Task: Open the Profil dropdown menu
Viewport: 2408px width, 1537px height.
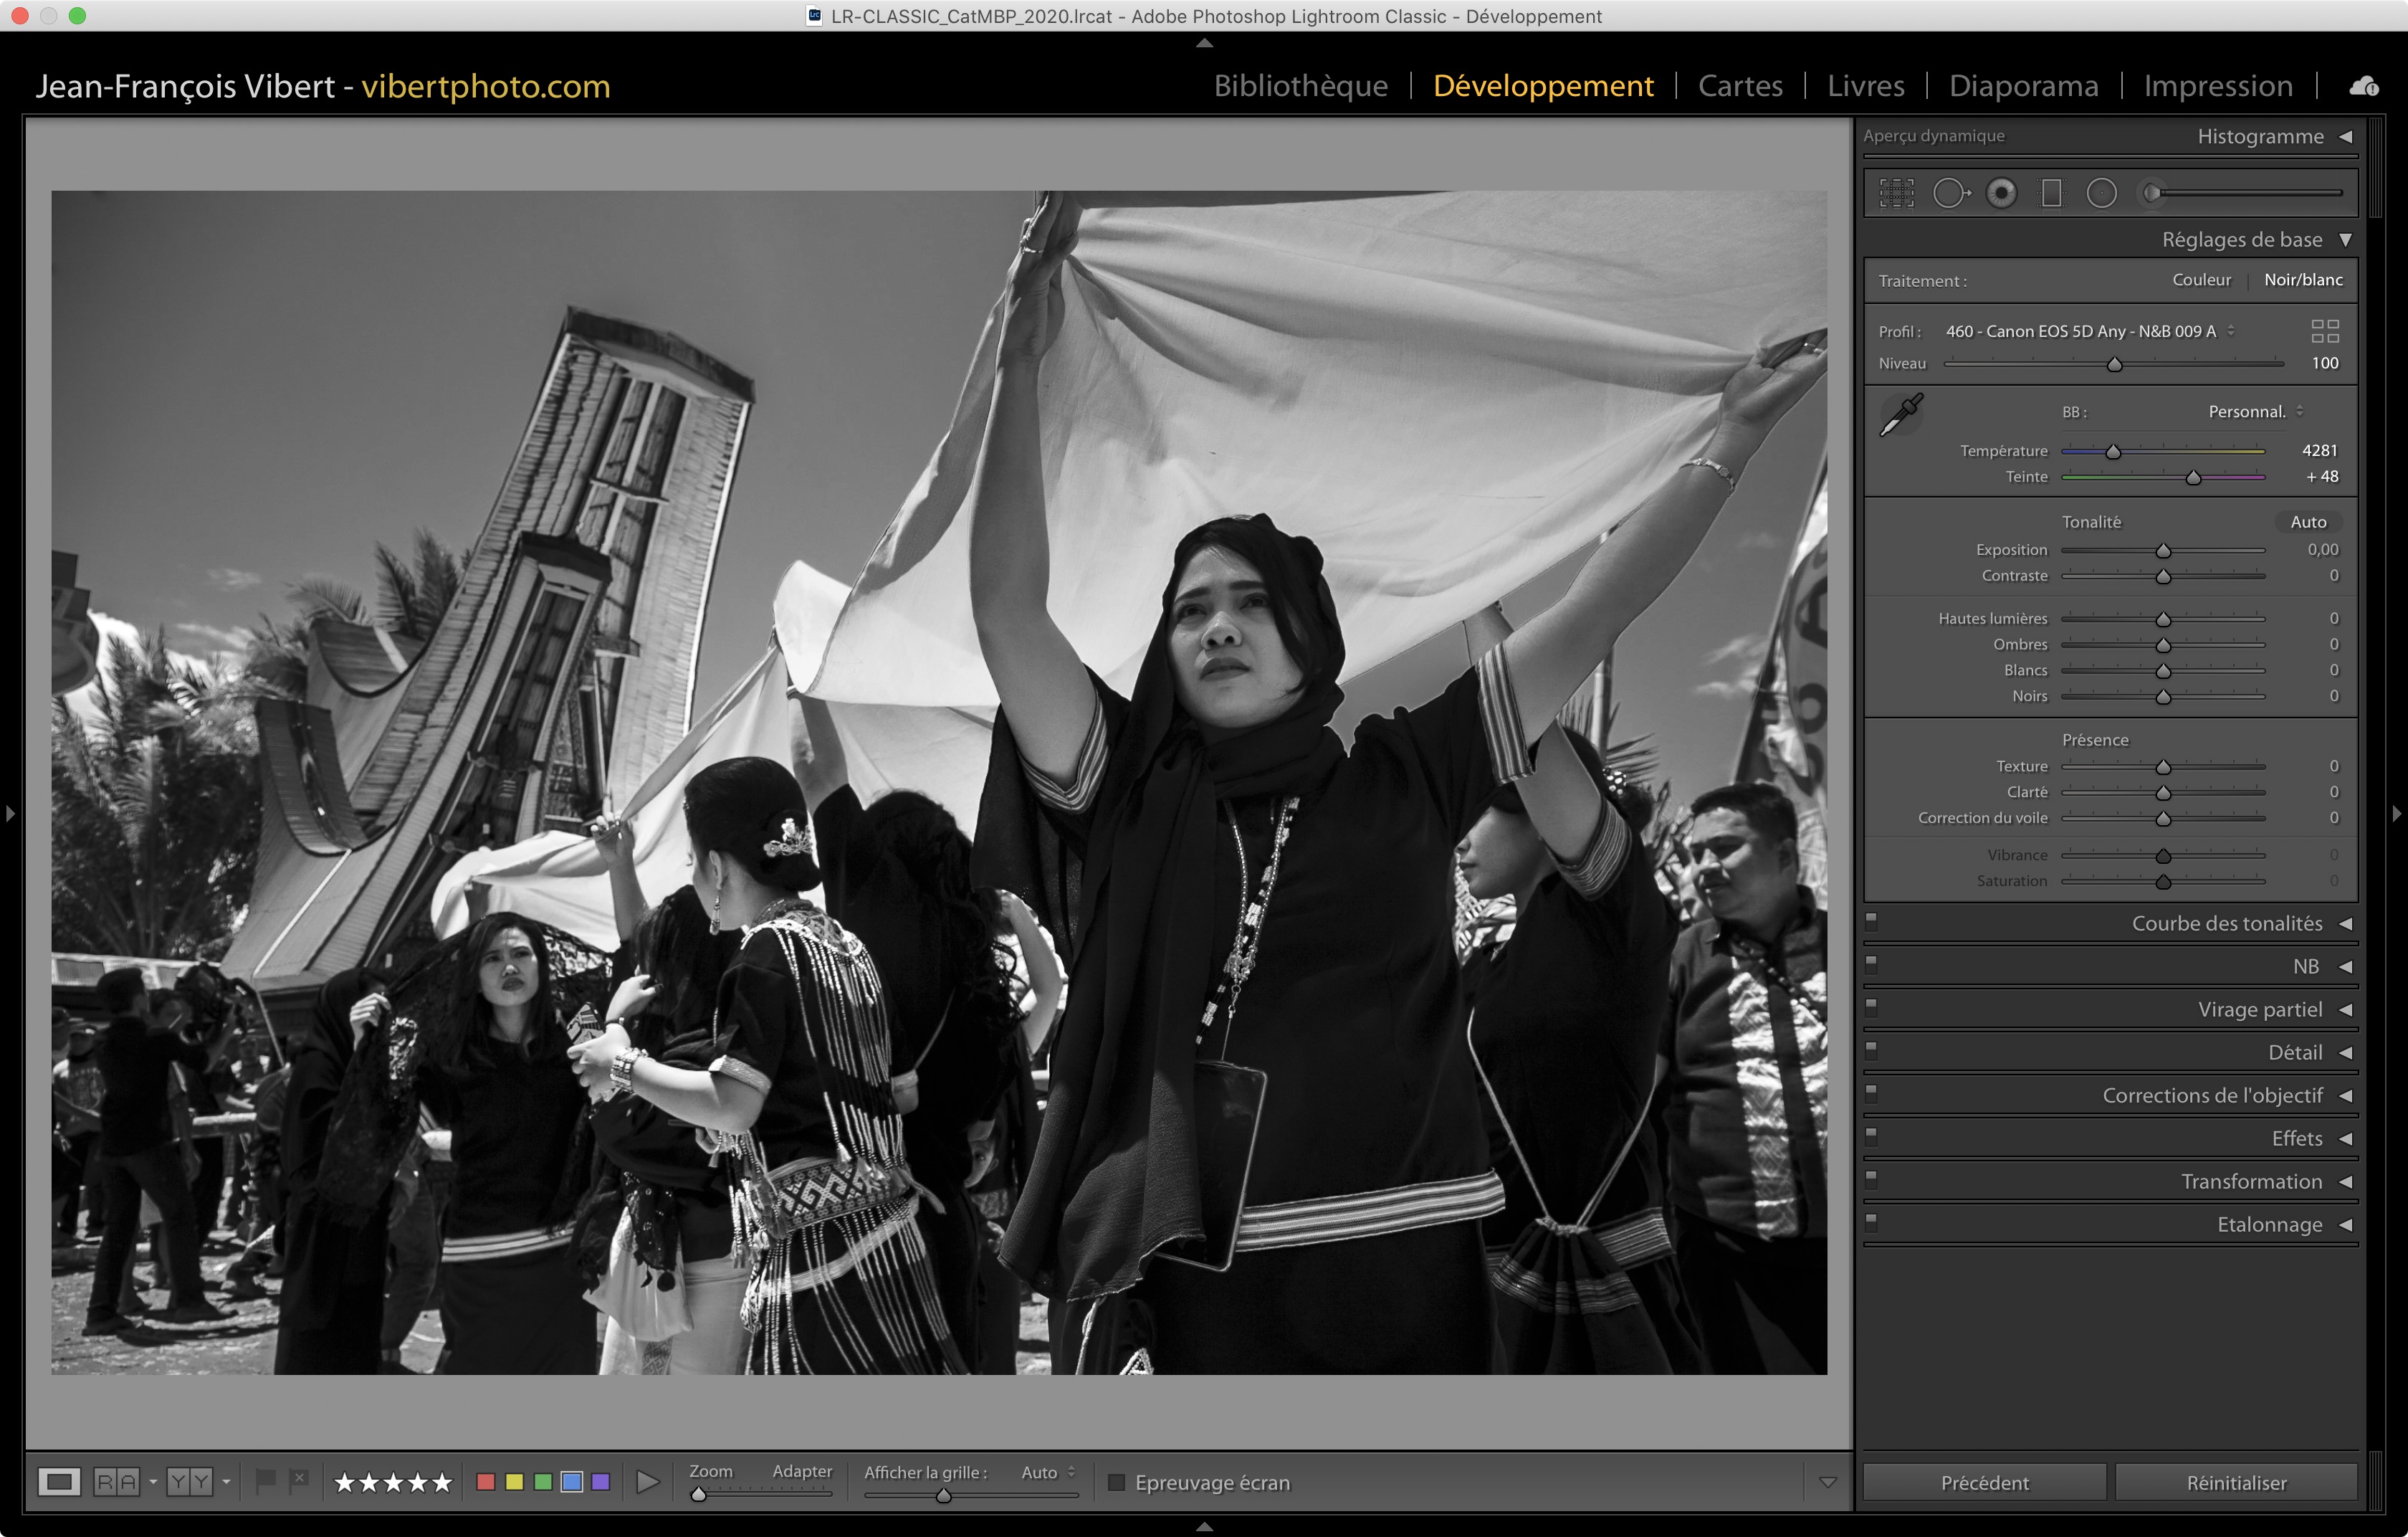Action: click(x=2089, y=331)
